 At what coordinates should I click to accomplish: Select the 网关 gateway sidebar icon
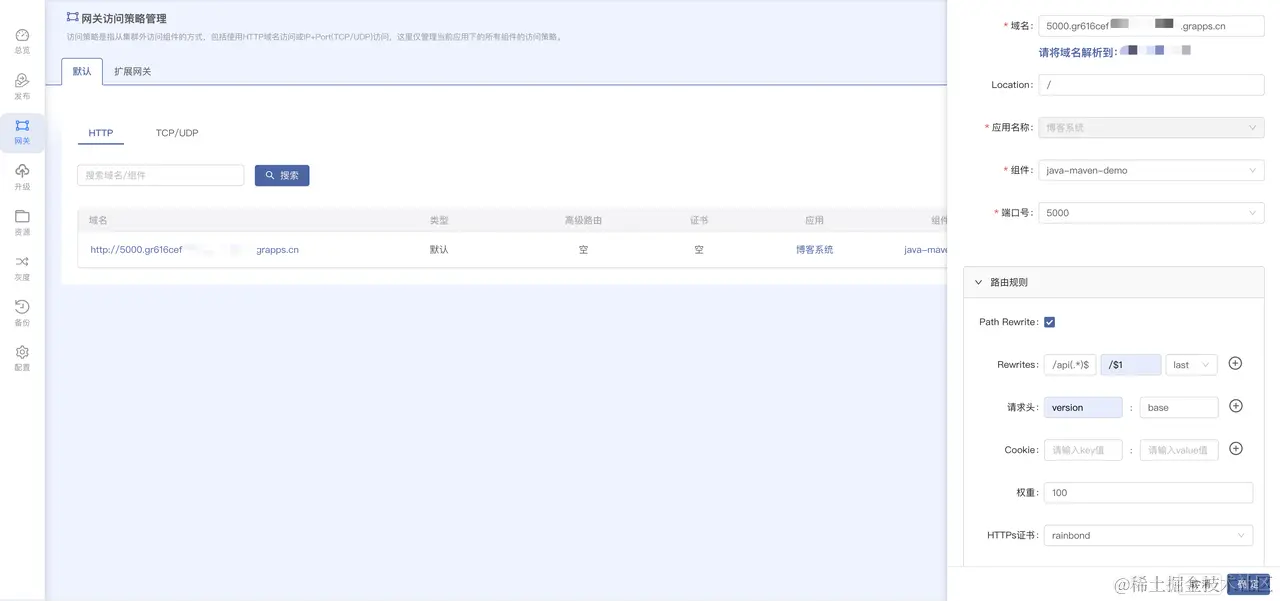coord(22,125)
